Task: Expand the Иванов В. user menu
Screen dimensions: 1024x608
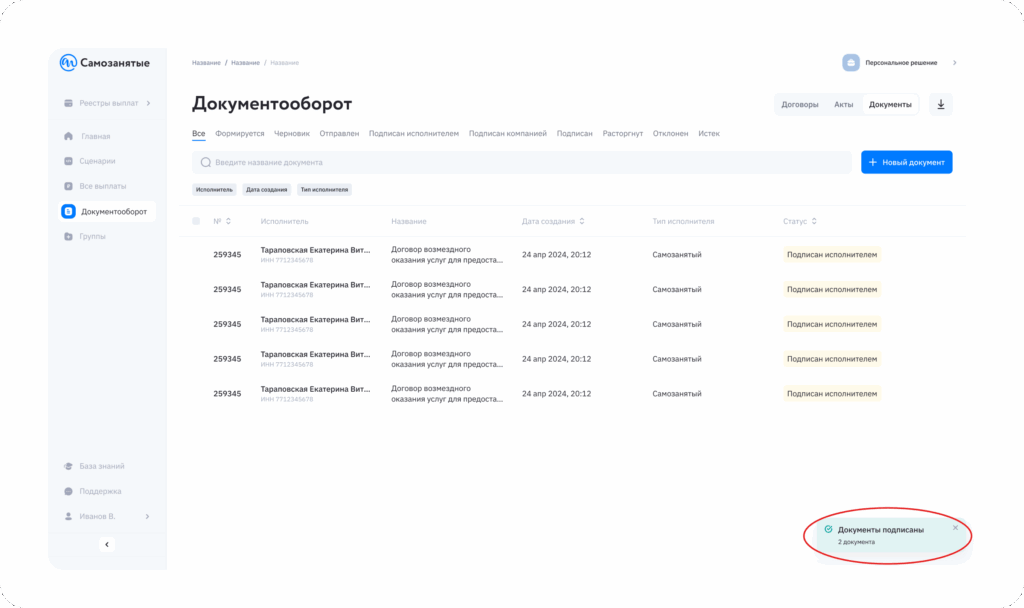Action: coord(147,516)
